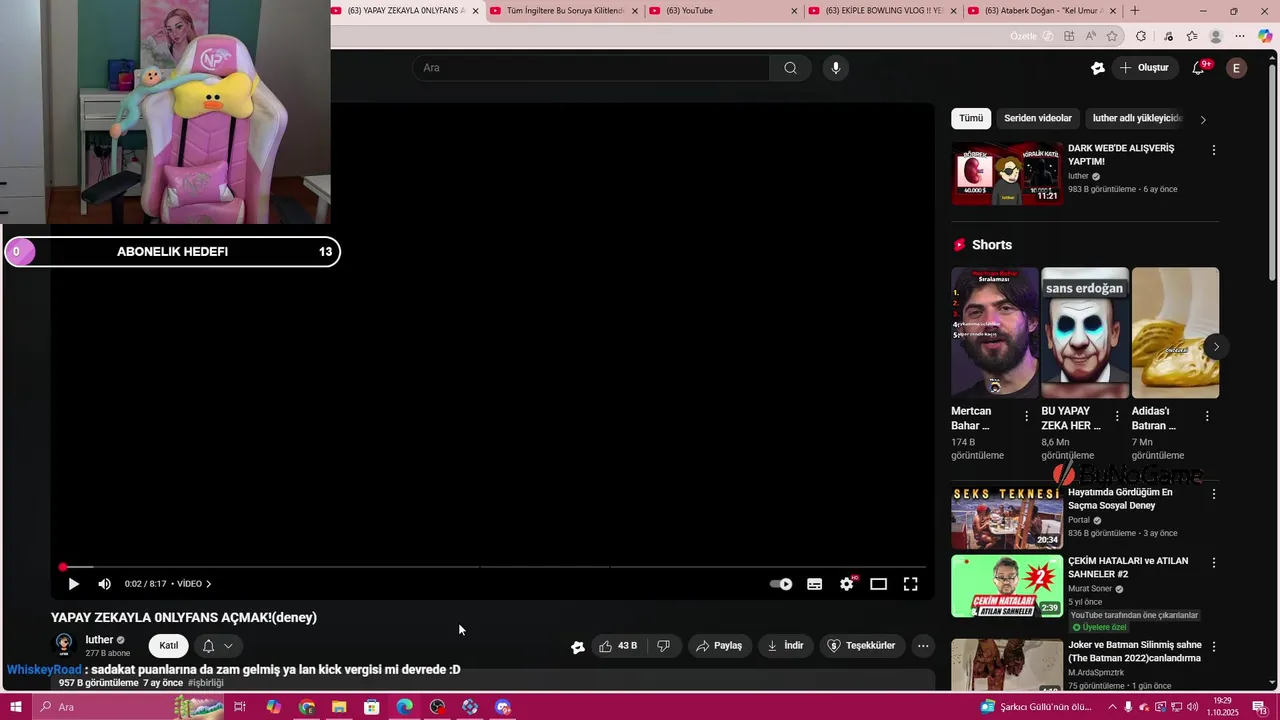Dislike the video with the thumbs-down button

(663, 646)
